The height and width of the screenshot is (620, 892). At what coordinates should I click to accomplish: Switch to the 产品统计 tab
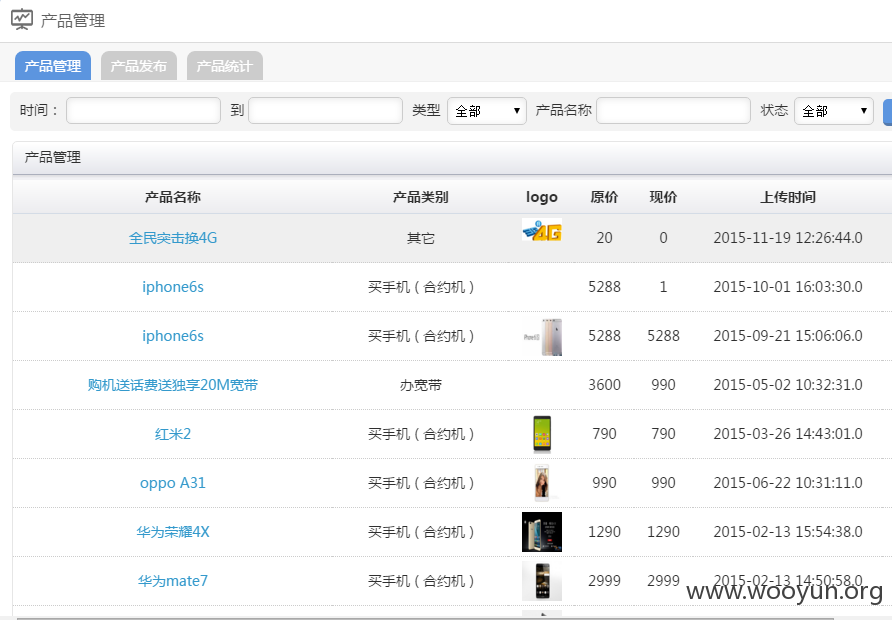(225, 66)
